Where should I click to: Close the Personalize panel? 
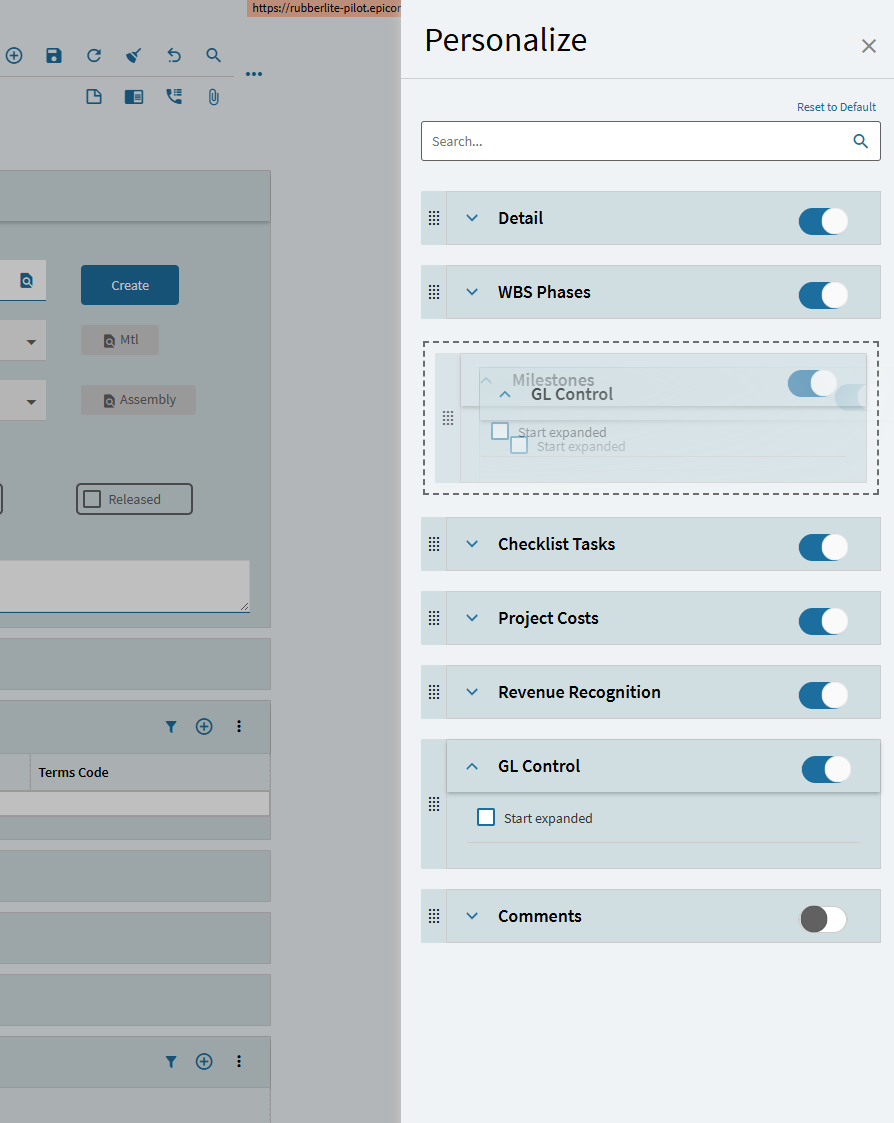click(x=869, y=46)
